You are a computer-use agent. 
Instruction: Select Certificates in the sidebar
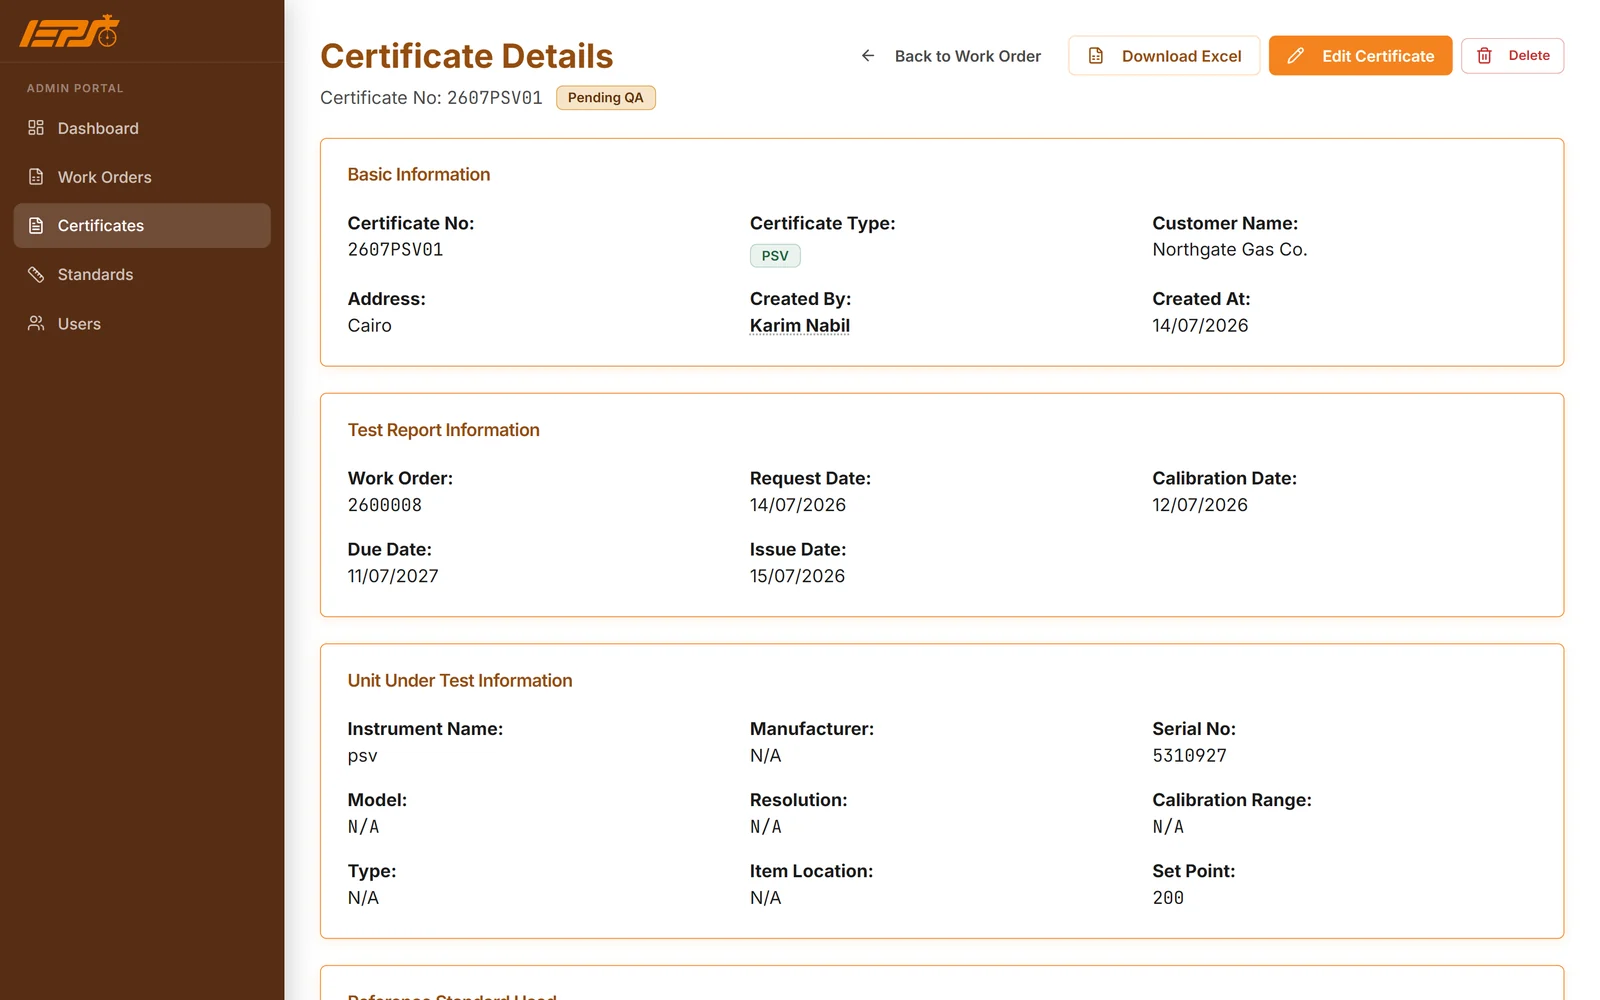click(x=142, y=226)
